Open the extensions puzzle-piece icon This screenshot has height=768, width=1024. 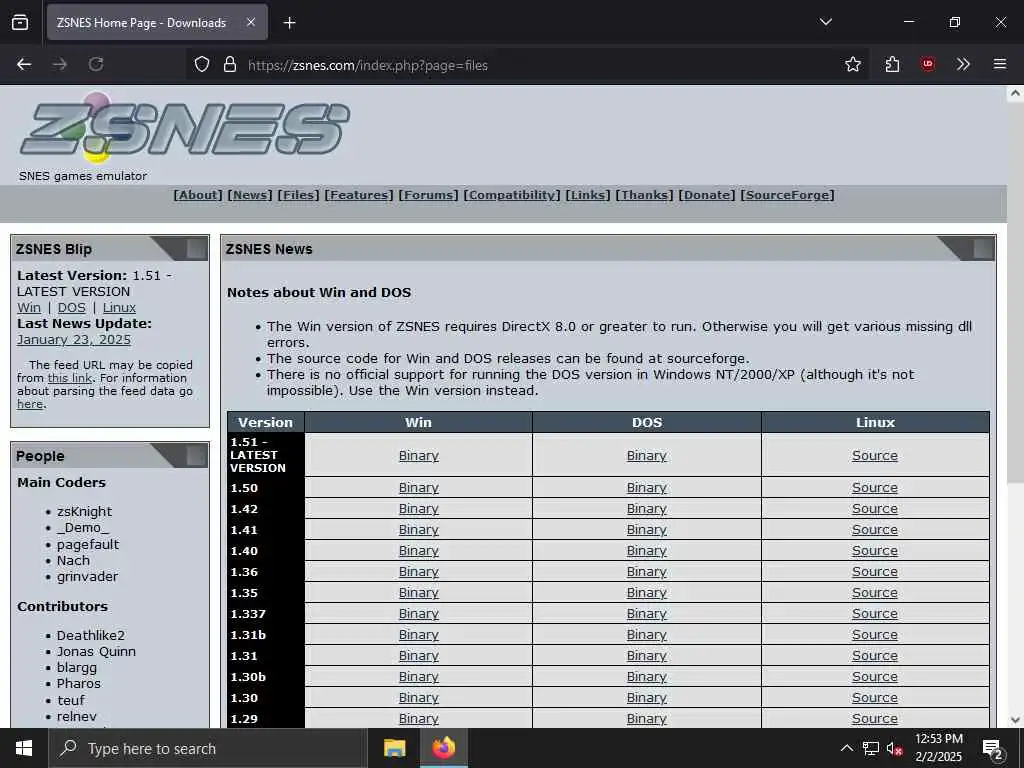pyautogui.click(x=892, y=64)
